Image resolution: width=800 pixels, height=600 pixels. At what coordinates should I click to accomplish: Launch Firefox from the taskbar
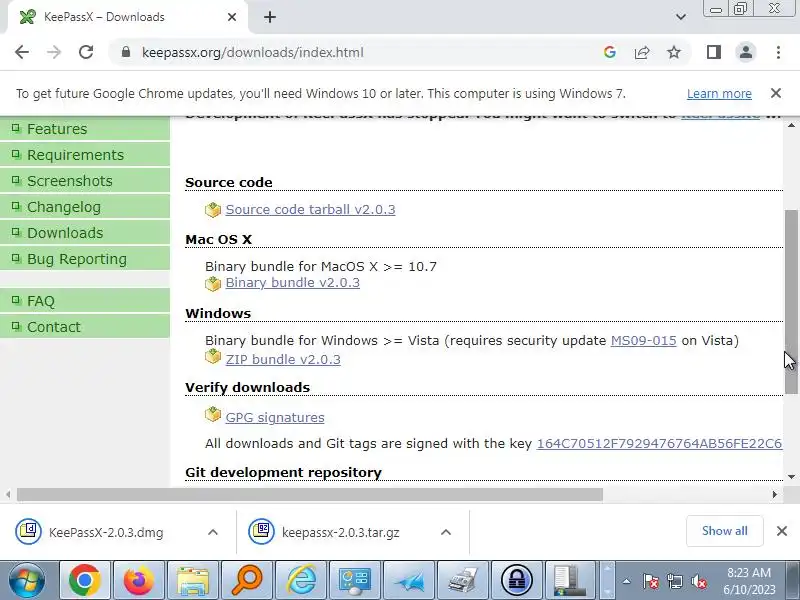(139, 581)
